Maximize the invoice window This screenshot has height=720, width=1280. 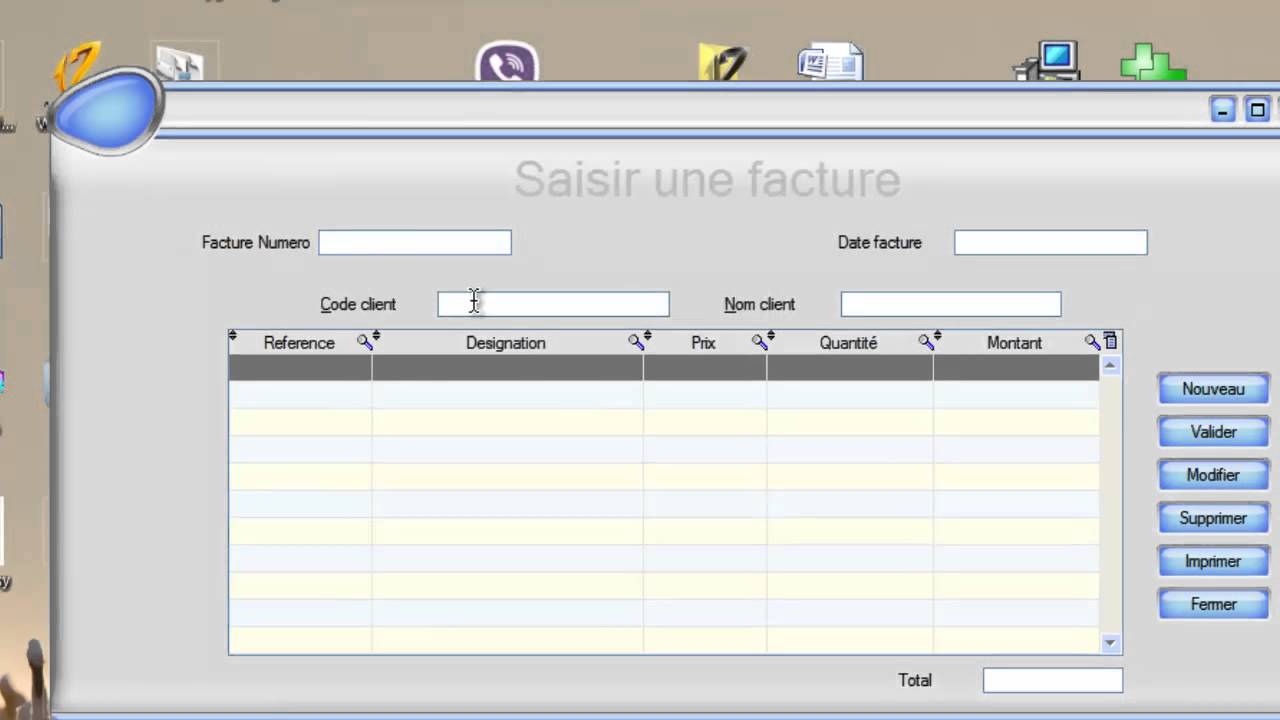(1258, 110)
